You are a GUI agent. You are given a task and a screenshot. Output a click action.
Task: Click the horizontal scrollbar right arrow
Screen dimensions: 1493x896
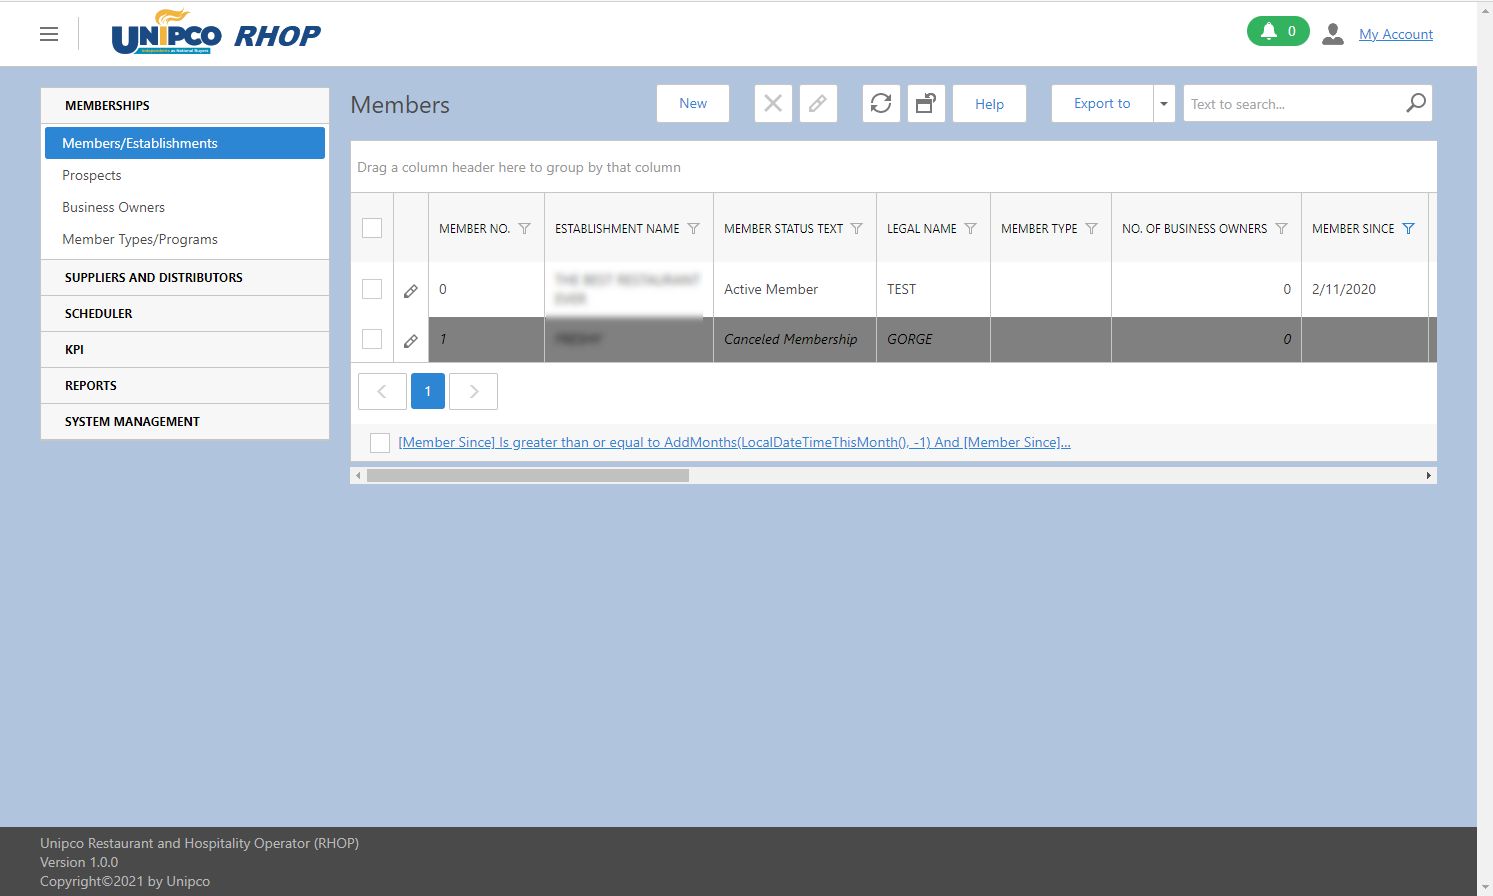(1428, 476)
